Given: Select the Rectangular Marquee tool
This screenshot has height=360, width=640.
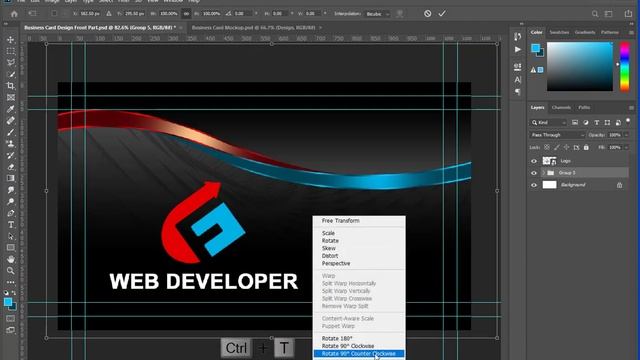Looking at the screenshot, I should pos(11,51).
